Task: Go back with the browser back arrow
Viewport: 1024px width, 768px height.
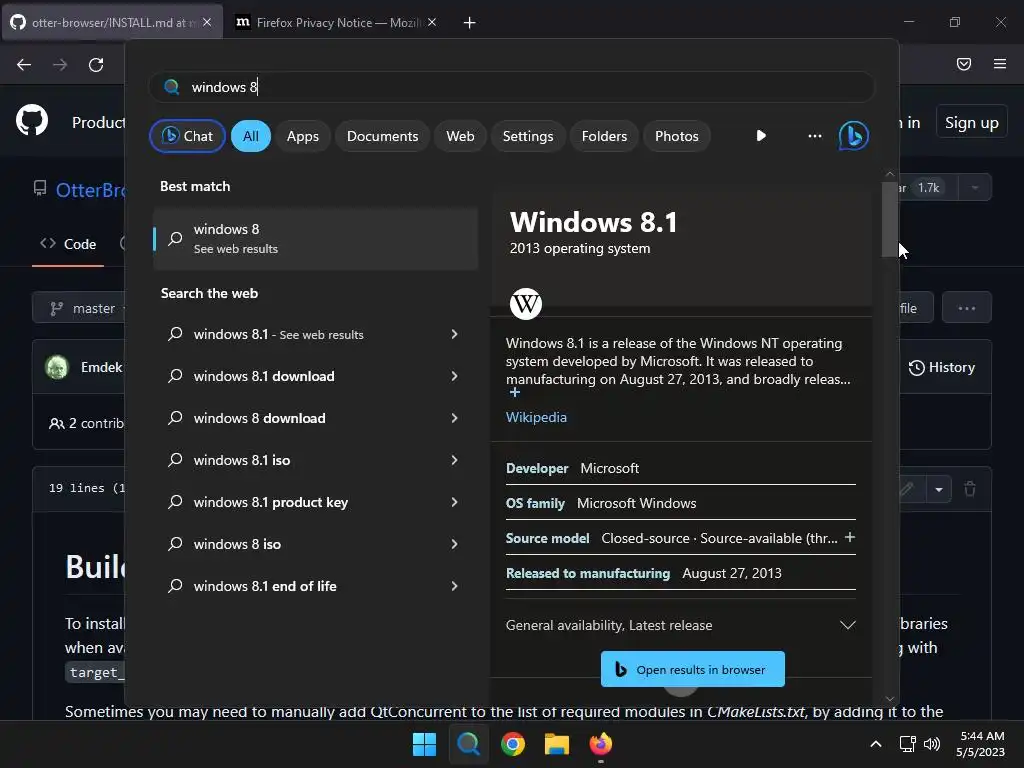Action: (x=24, y=64)
